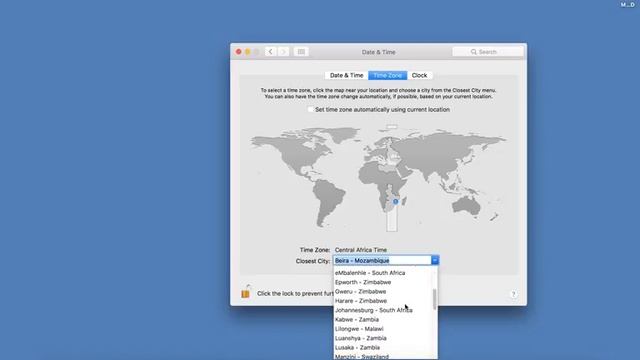The width and height of the screenshot is (640, 360).
Task: Go back with the left chevron button
Action: point(270,52)
